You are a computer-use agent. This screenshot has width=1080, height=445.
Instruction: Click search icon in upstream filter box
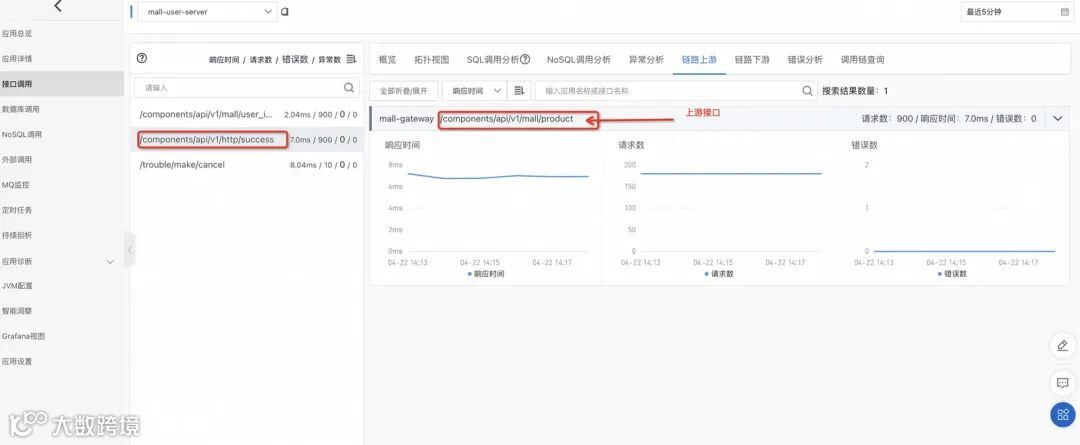[807, 91]
